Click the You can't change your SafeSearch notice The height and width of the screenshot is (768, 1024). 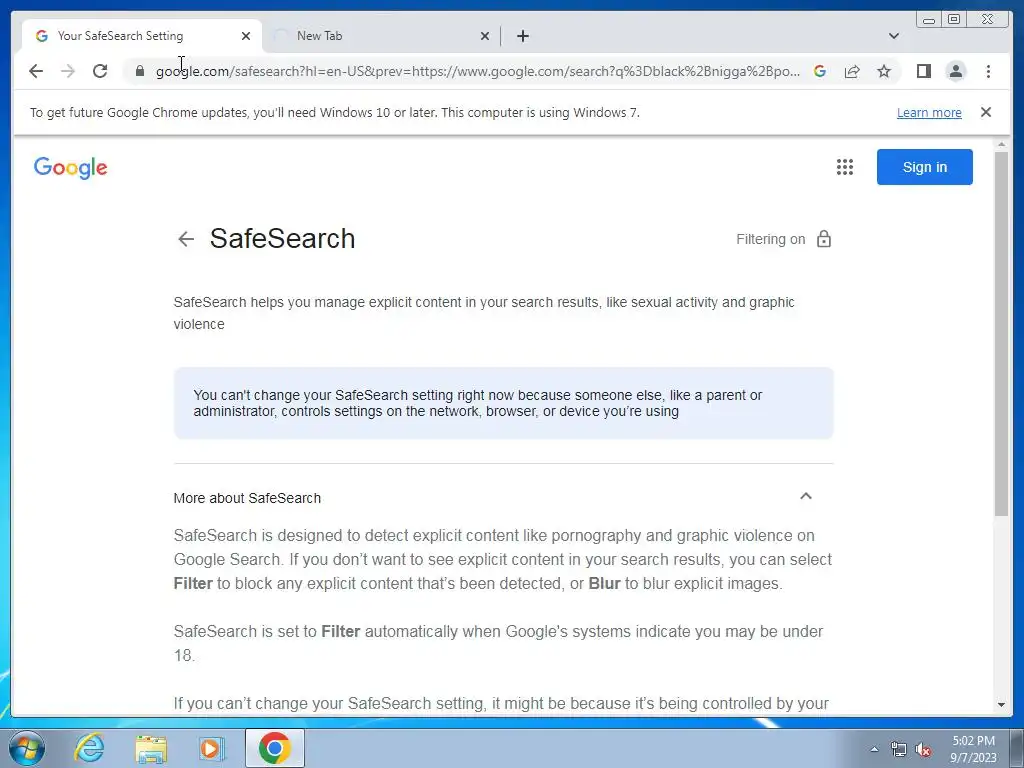(504, 403)
